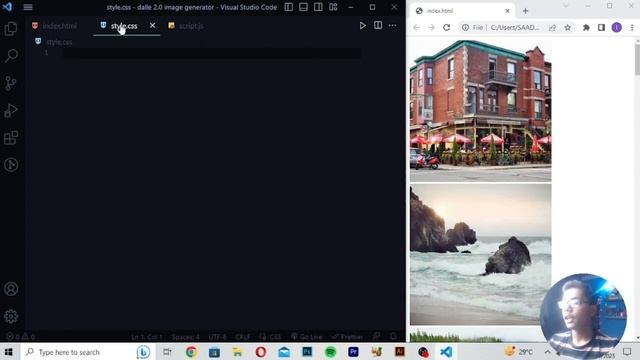Click the Chrome page vertical scrollbar thumb

(x=637, y=59)
